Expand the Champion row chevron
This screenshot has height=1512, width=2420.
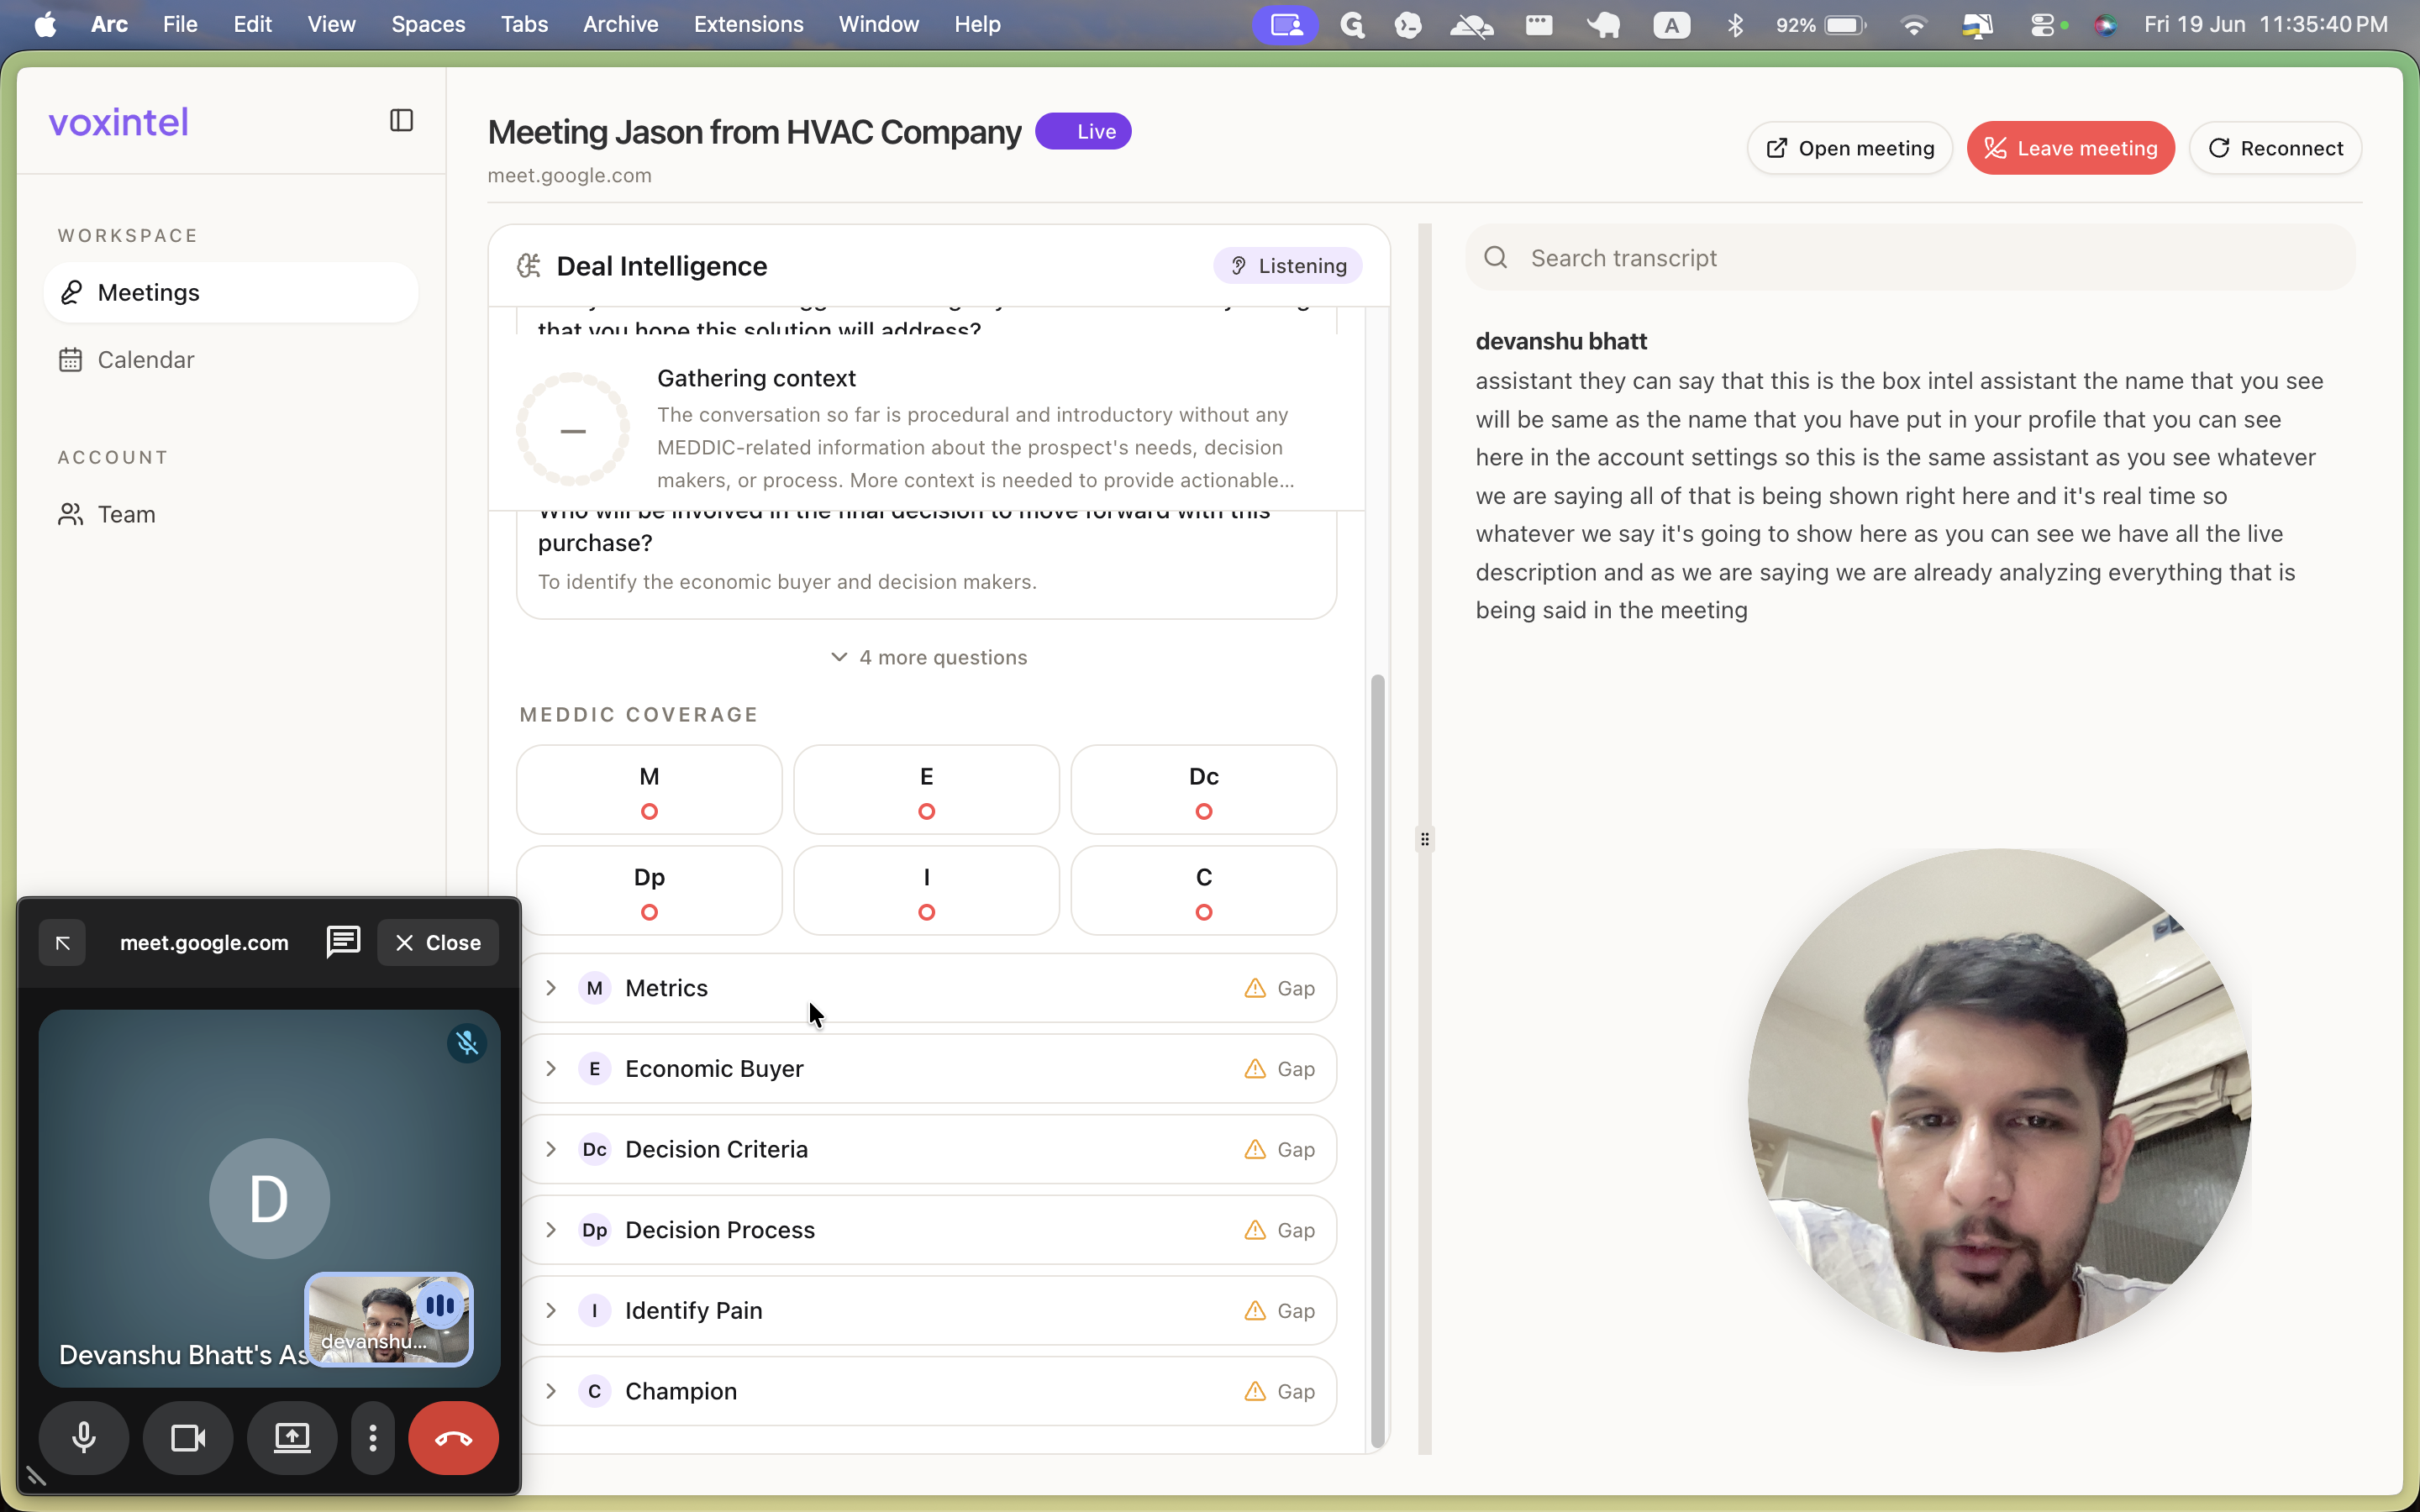(551, 1392)
